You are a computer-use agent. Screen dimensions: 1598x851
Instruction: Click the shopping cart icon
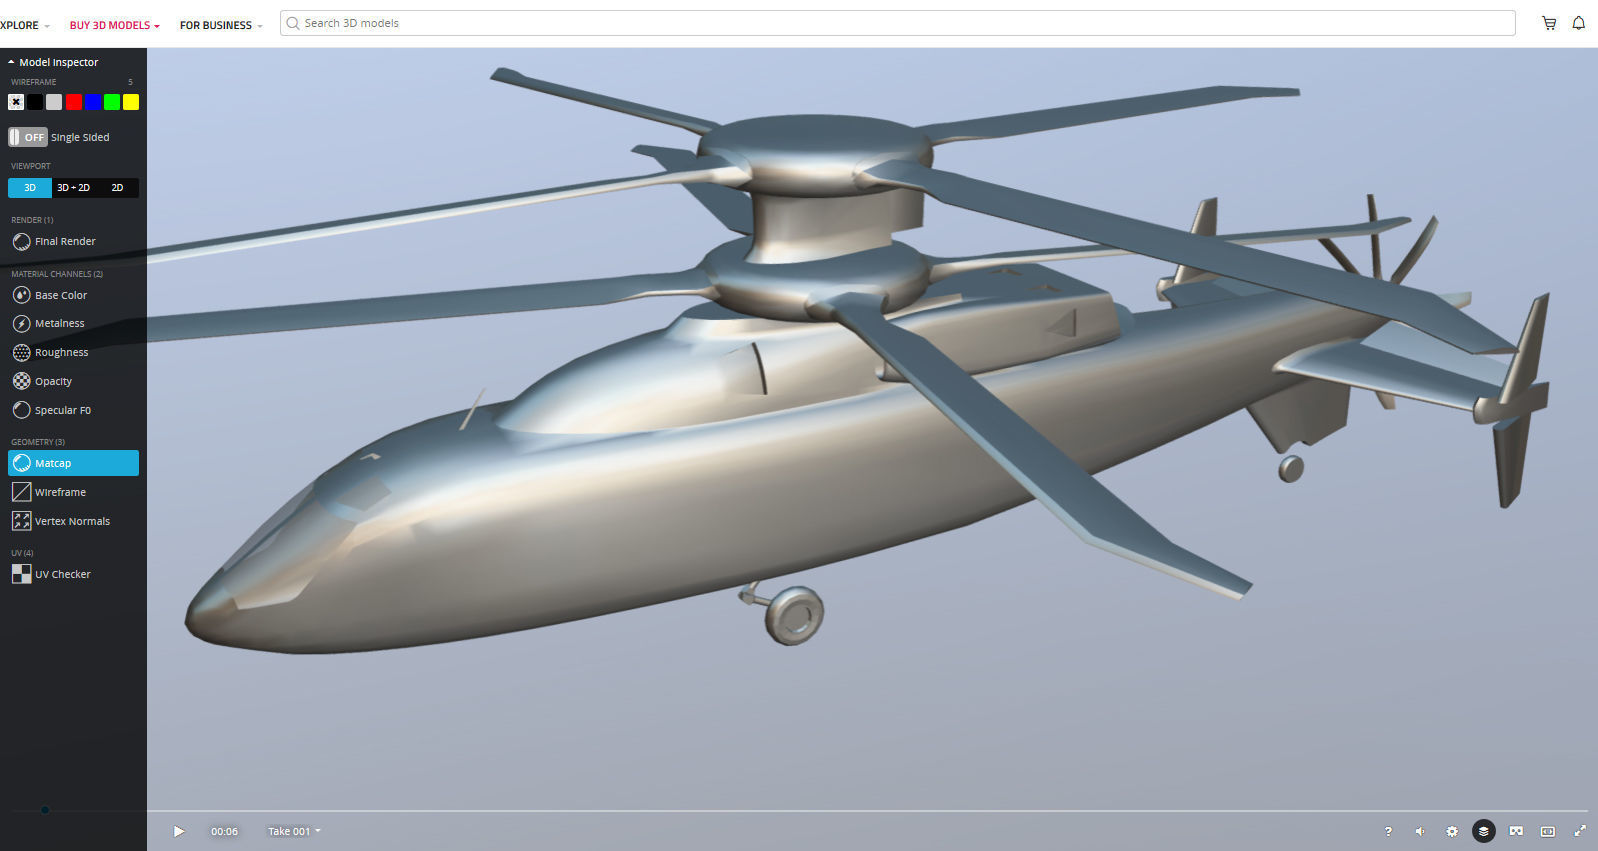(x=1549, y=23)
